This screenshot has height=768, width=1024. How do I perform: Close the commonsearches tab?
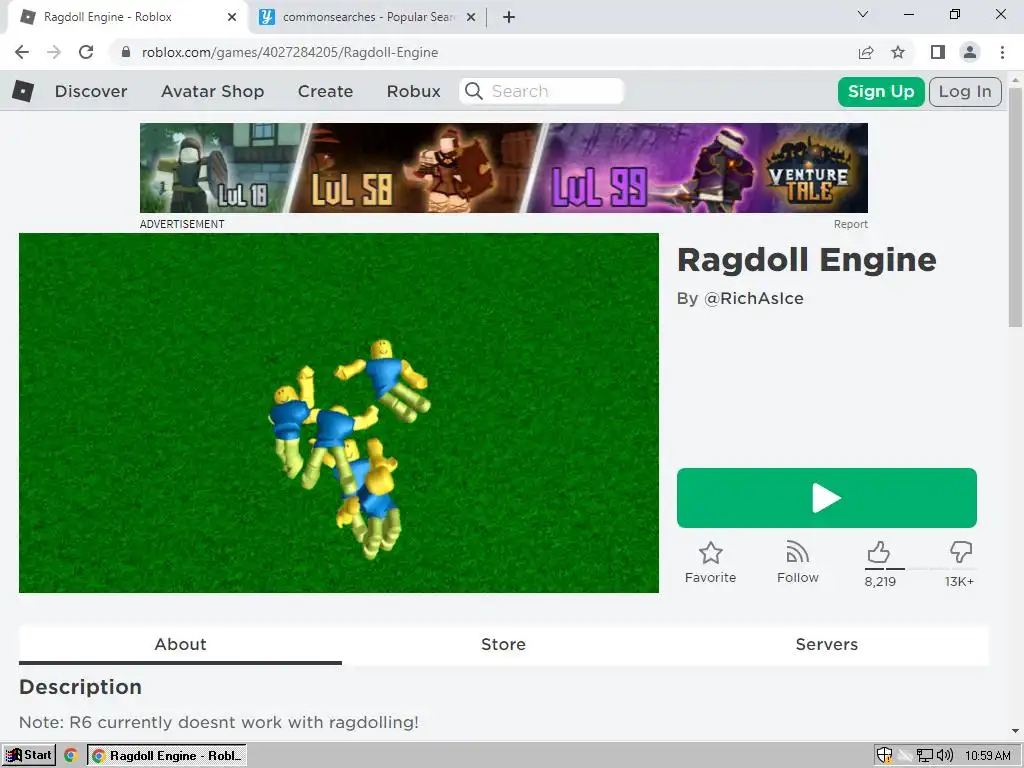(x=471, y=17)
